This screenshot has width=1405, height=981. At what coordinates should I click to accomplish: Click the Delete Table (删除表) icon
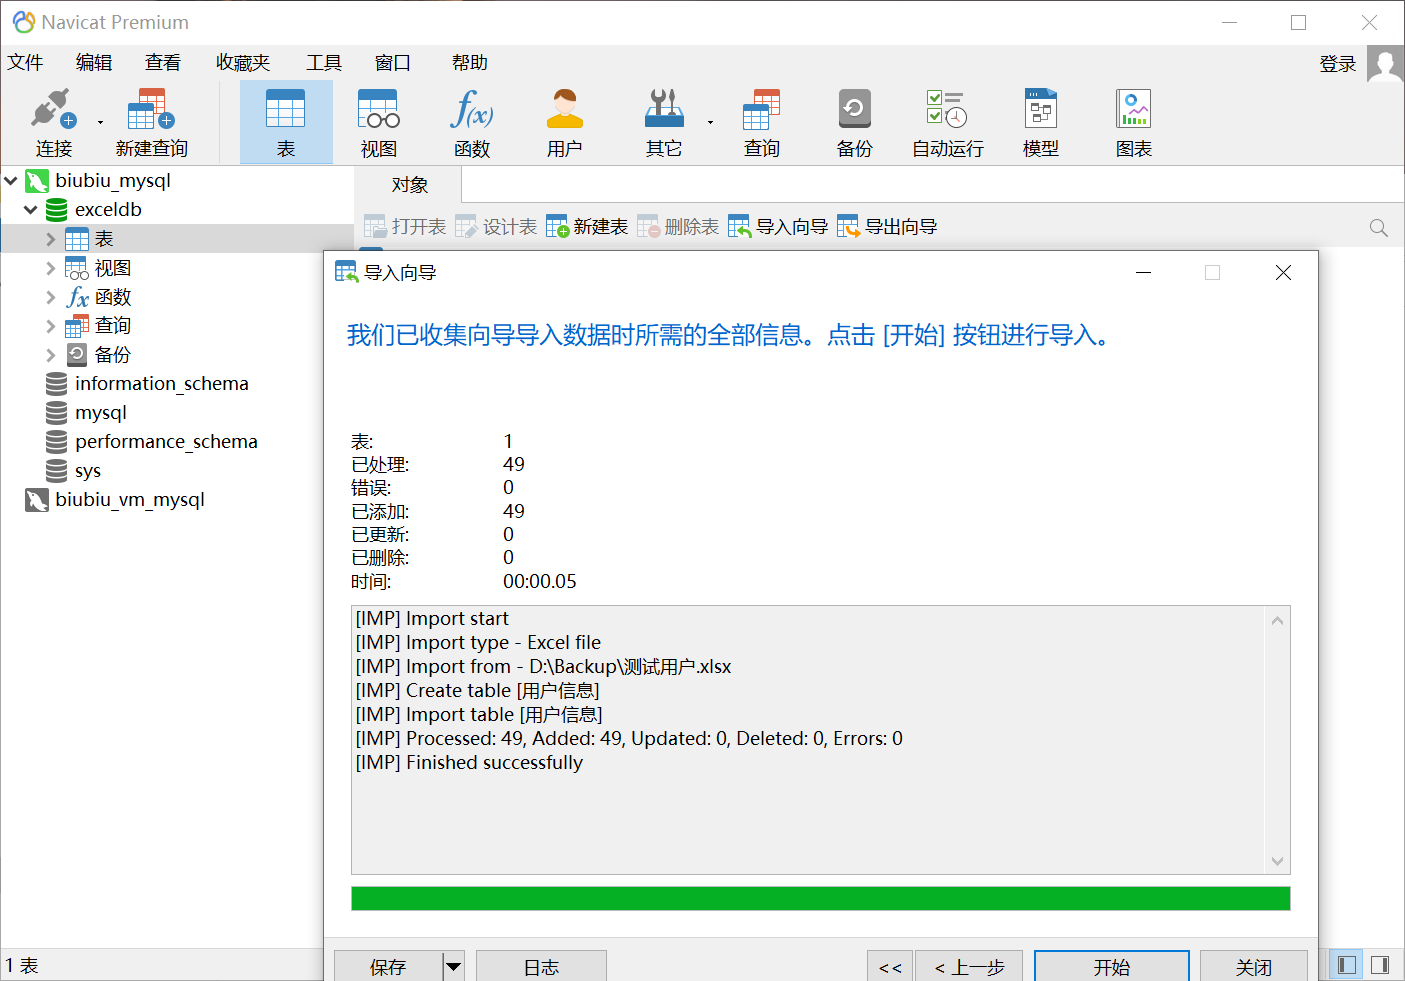[678, 227]
